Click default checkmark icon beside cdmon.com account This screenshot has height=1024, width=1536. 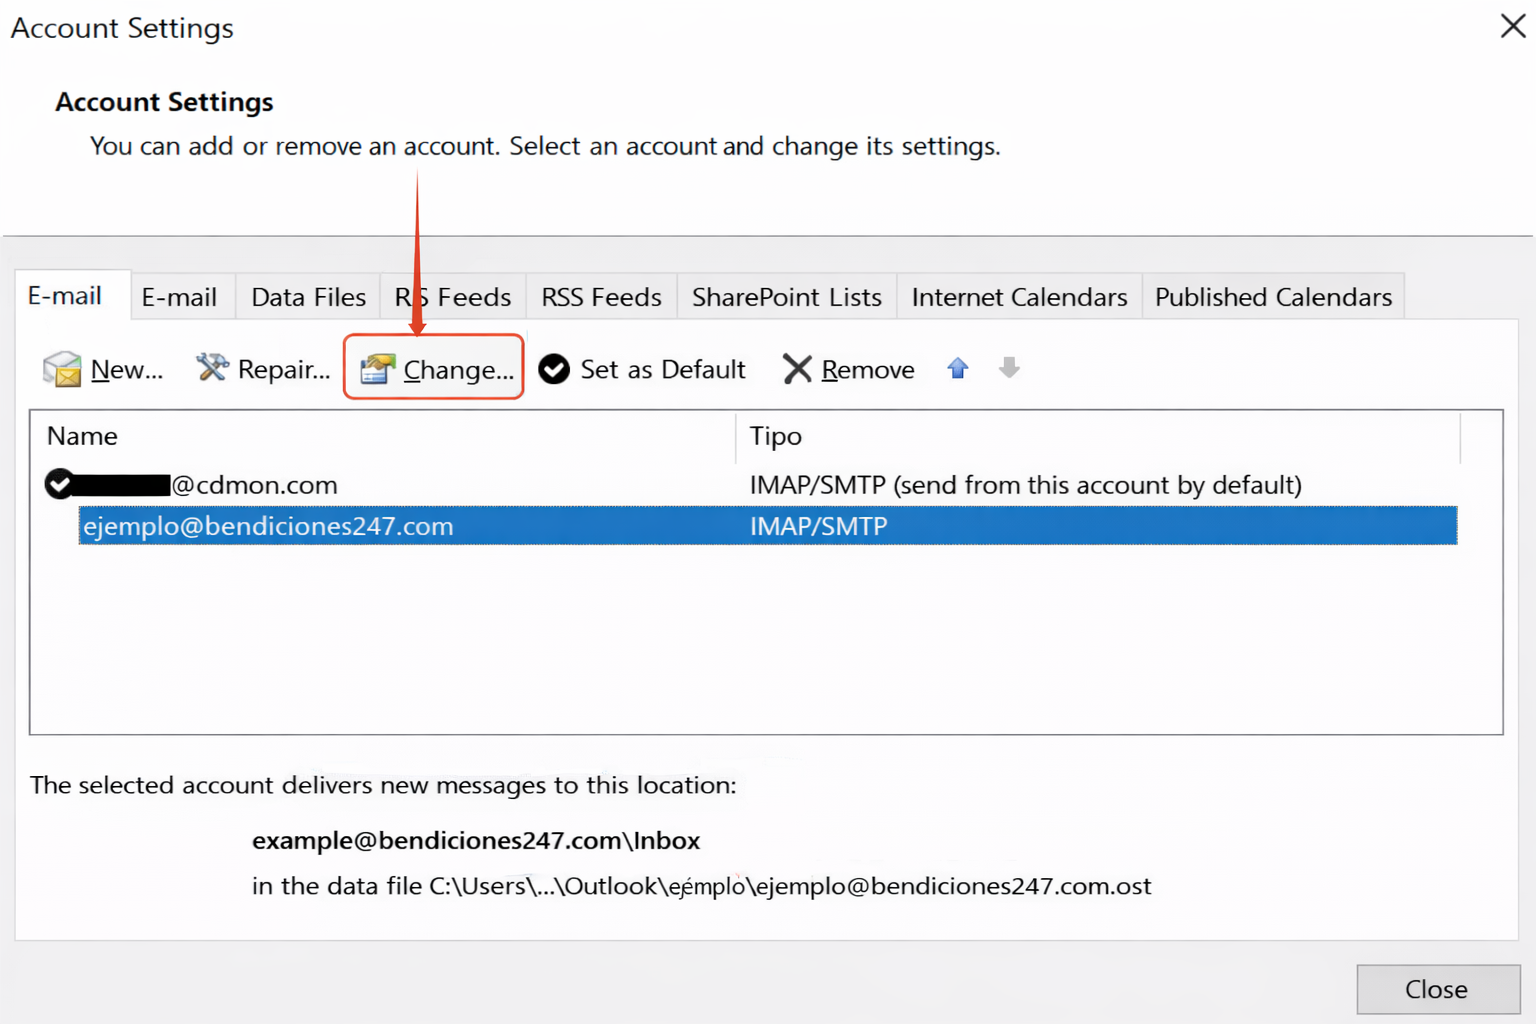59,484
